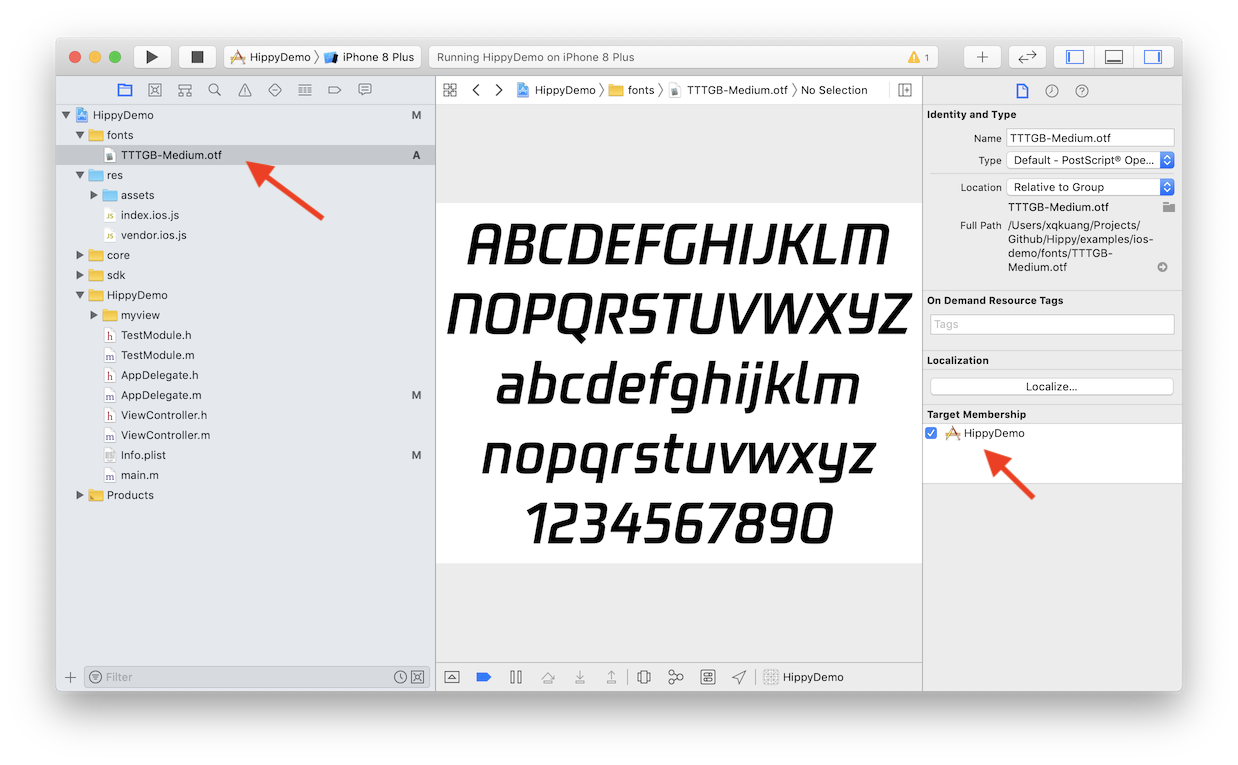This screenshot has height=765, width=1238.
Task: Uncheck HippyDemo target membership
Action: [x=932, y=433]
